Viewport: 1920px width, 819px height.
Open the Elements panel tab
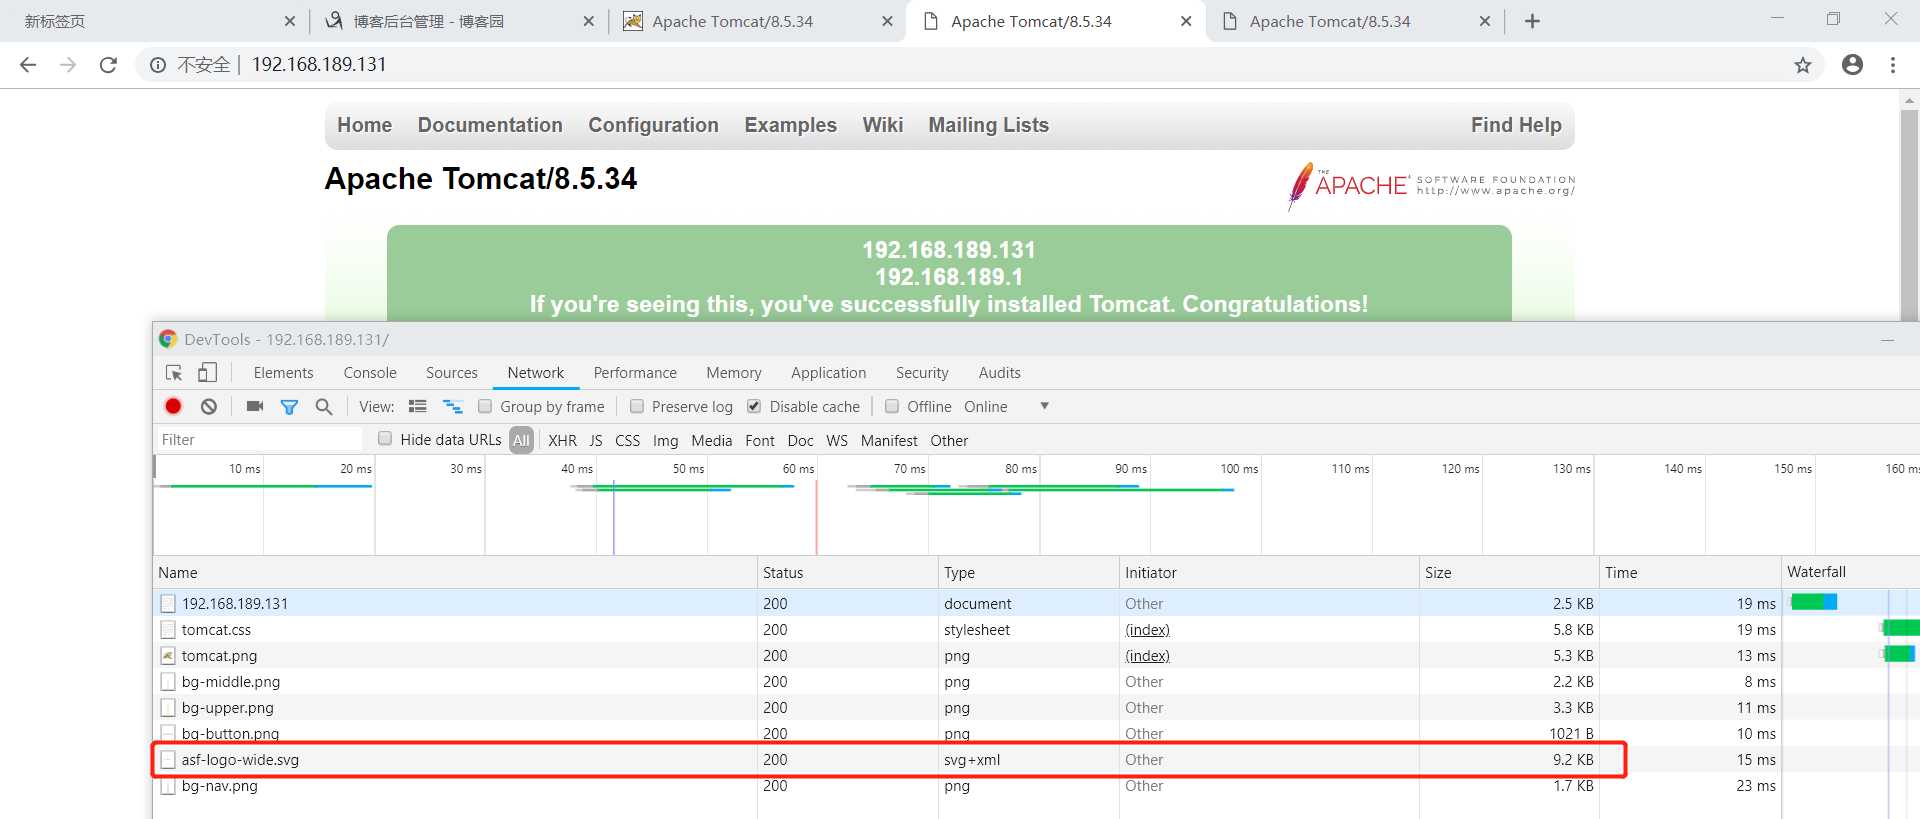coord(283,373)
